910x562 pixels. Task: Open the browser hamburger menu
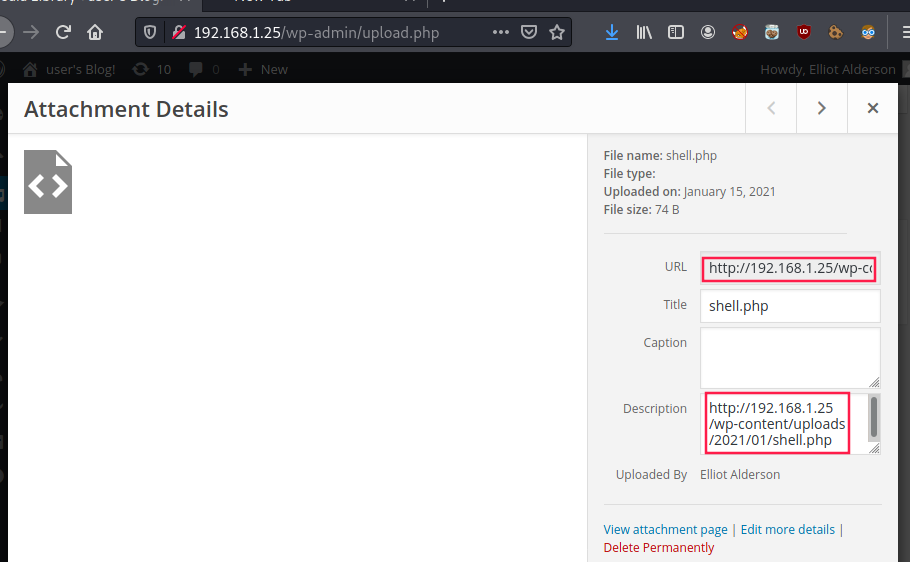(x=904, y=32)
